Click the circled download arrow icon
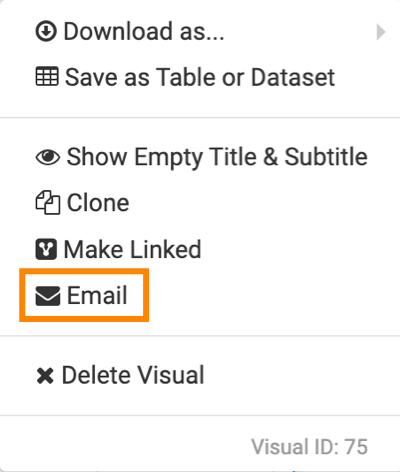 (x=46, y=31)
